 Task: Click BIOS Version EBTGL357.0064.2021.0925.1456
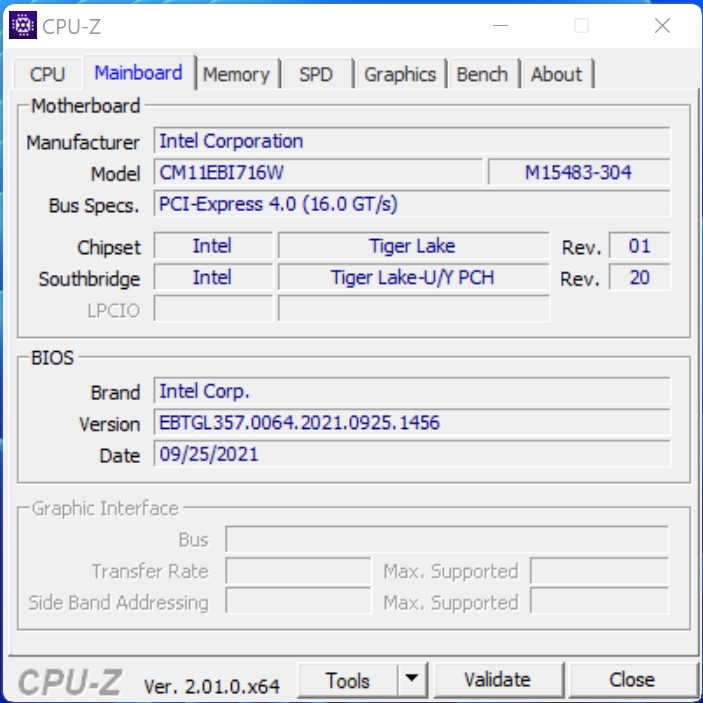[x=412, y=422]
